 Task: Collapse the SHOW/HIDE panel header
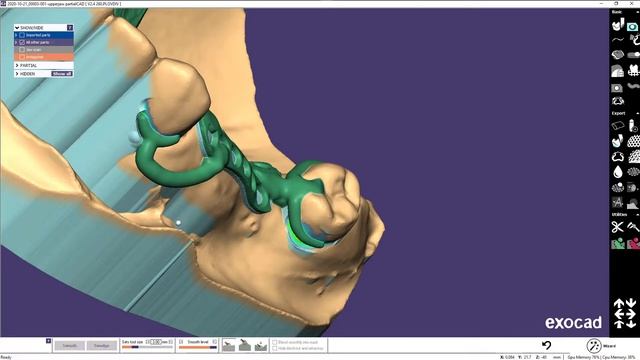(17, 28)
